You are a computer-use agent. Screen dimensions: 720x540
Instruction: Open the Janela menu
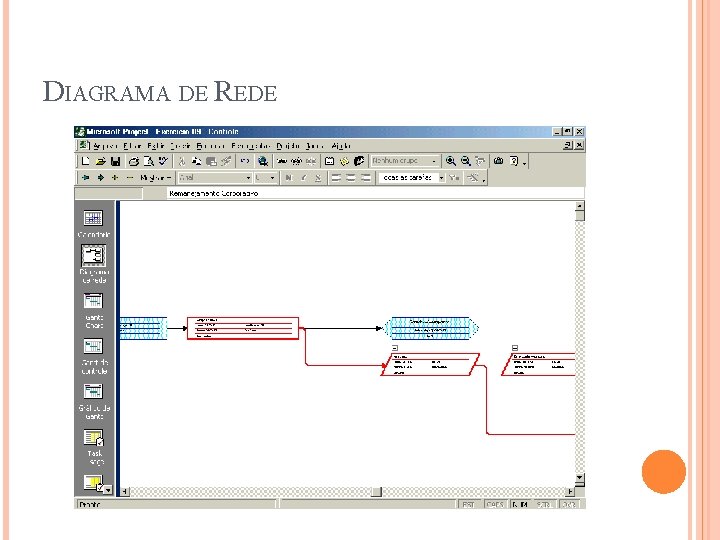[315, 146]
